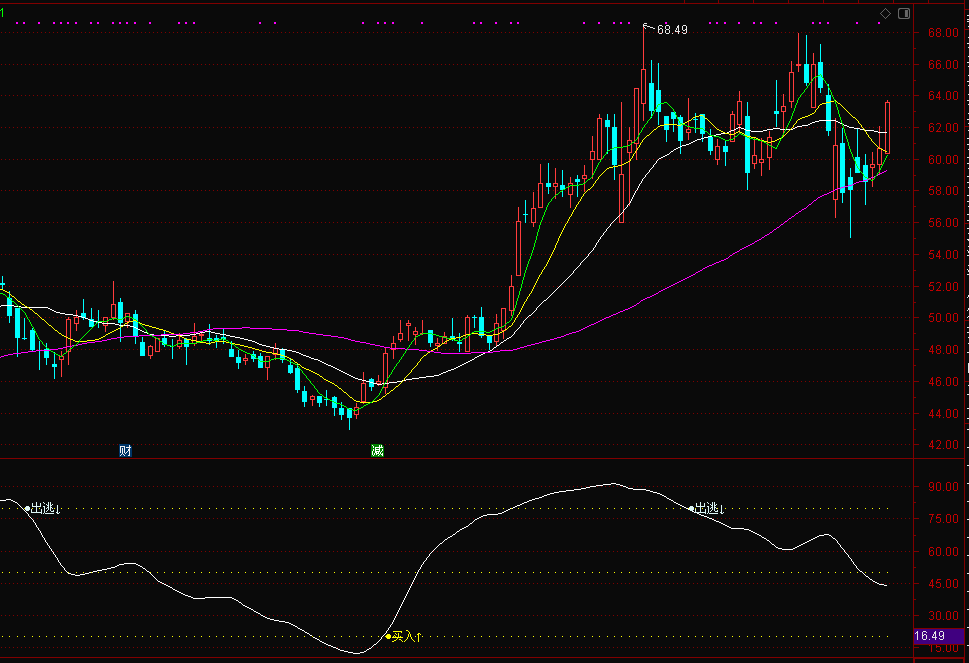Toggle the side panel layout icon
The width and height of the screenshot is (969, 663).
click(903, 14)
